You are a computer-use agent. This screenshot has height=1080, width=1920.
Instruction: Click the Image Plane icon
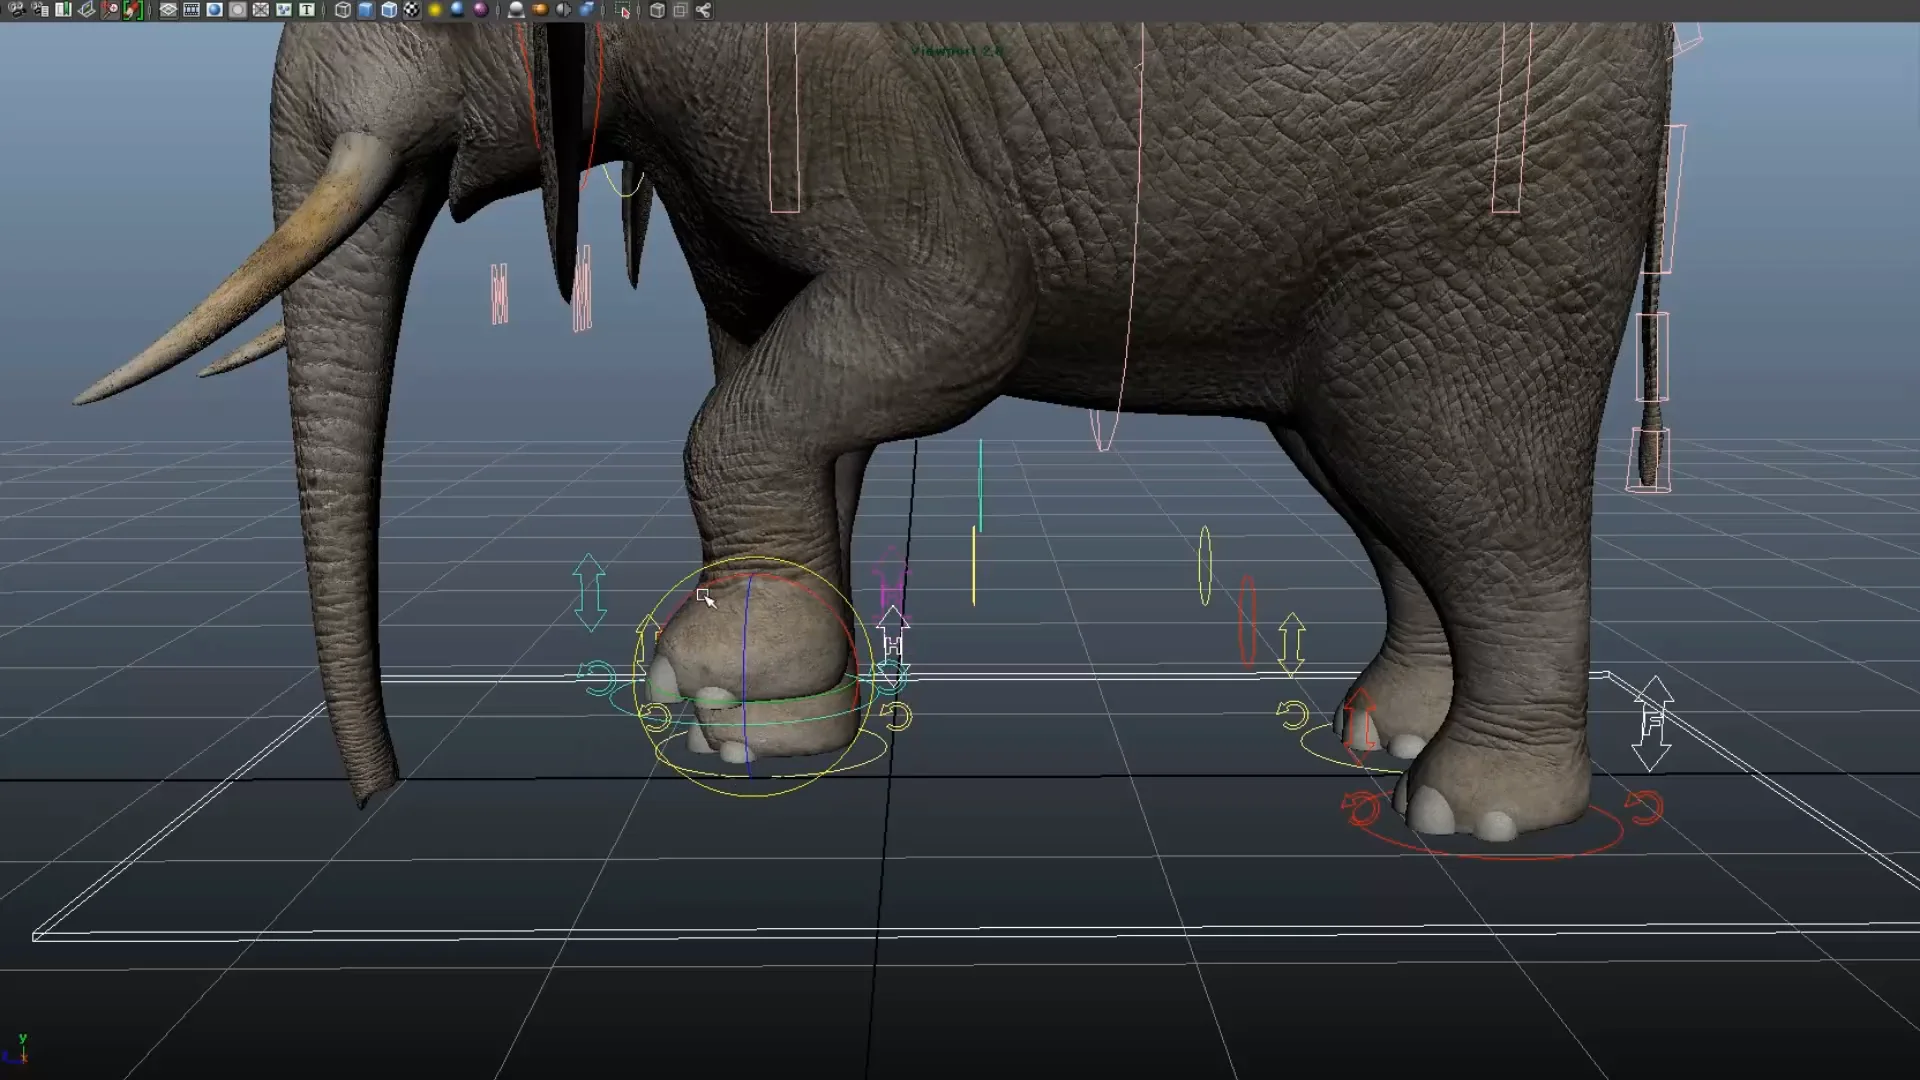pyautogui.click(x=86, y=10)
